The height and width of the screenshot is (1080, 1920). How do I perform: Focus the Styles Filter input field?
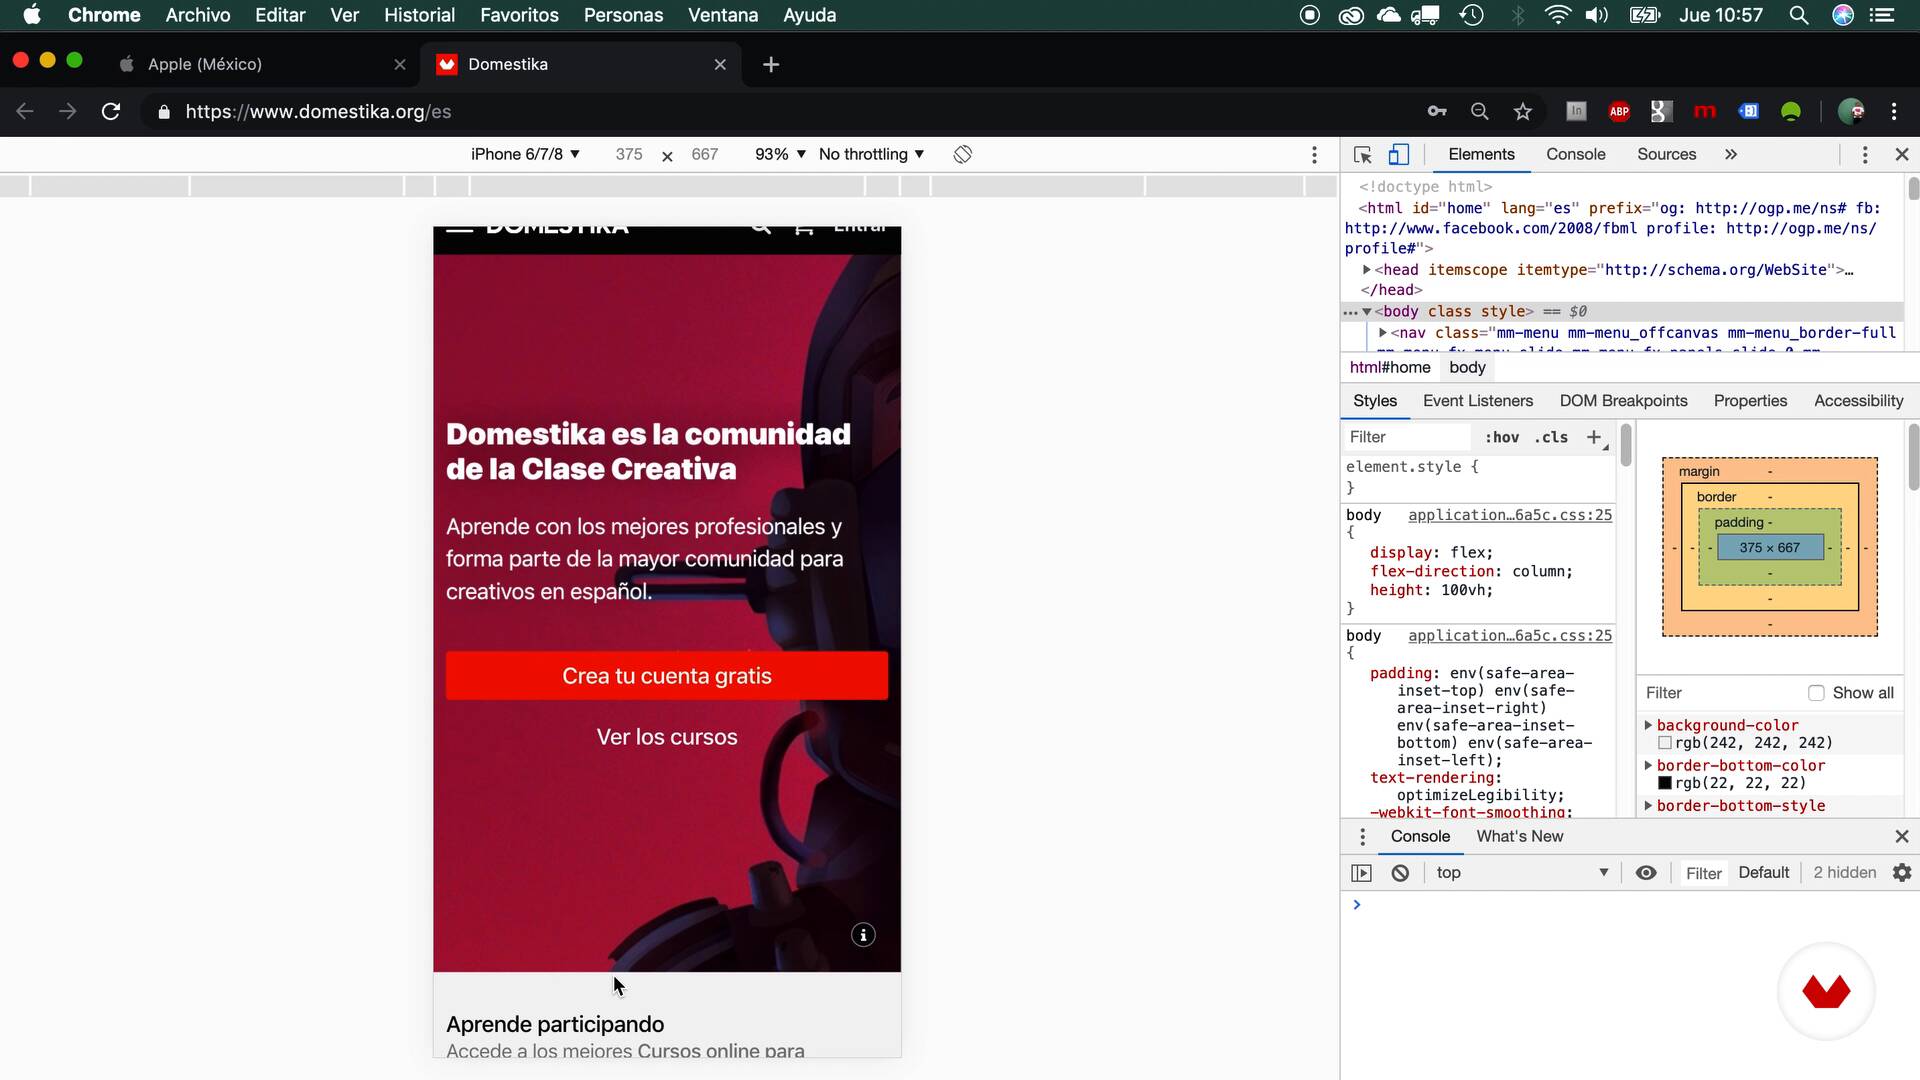(x=1406, y=437)
